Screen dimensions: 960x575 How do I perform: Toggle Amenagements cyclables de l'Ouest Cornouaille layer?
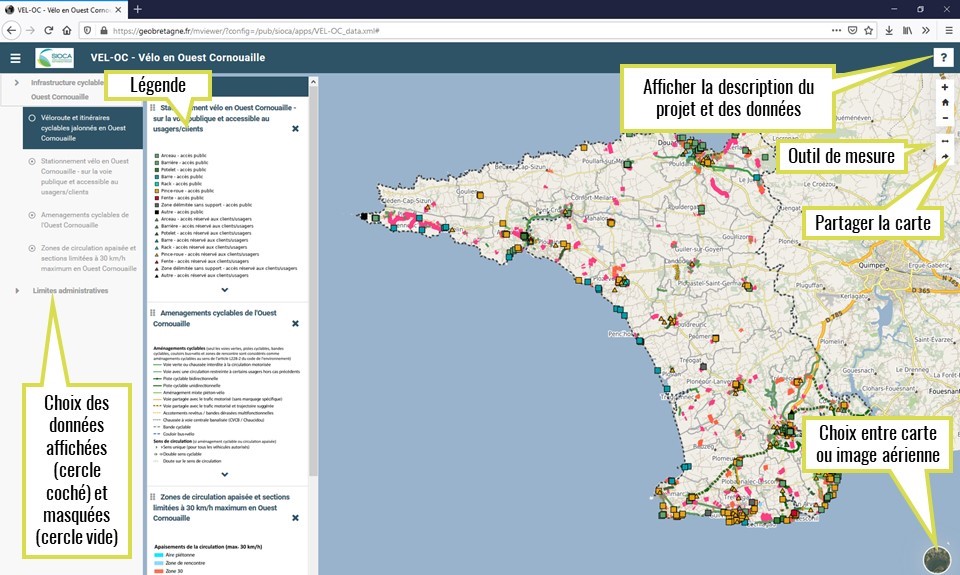pos(32,215)
